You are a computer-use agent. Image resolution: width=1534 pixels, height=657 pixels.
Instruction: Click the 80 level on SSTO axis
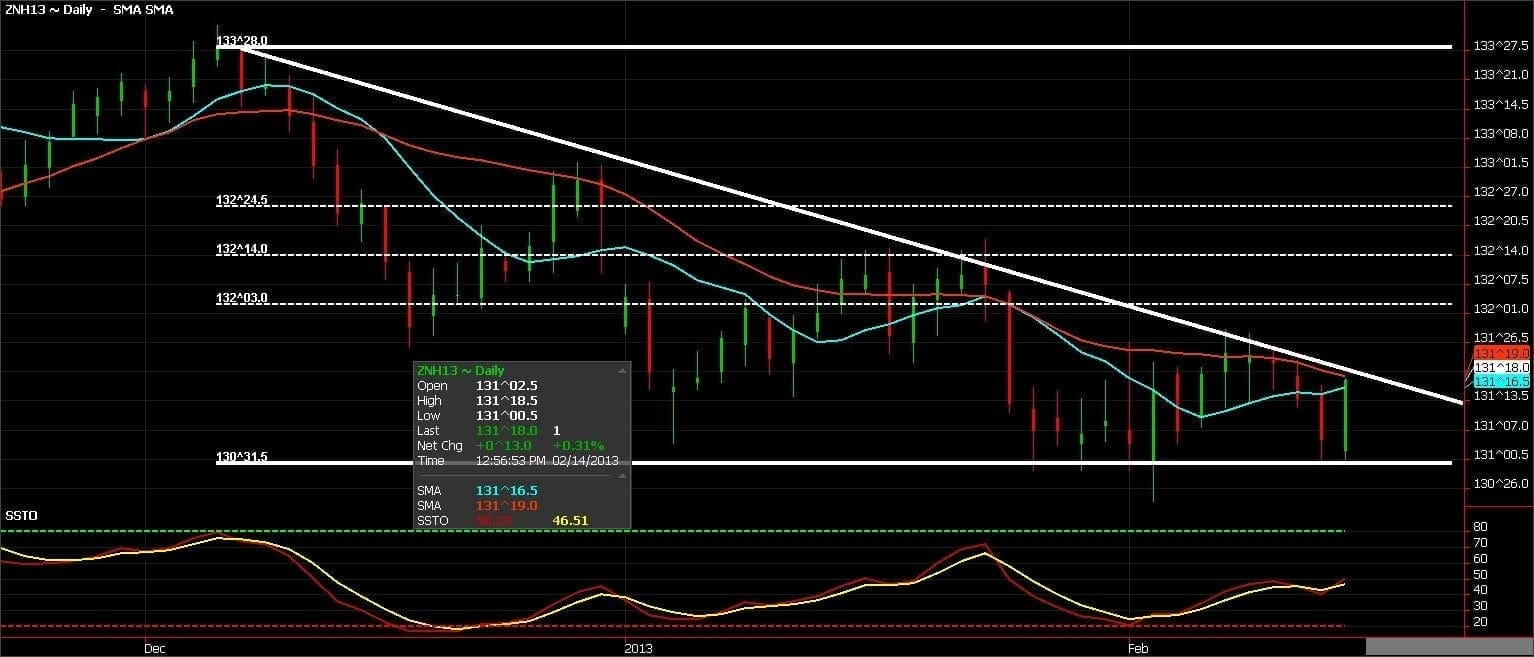pos(1479,527)
